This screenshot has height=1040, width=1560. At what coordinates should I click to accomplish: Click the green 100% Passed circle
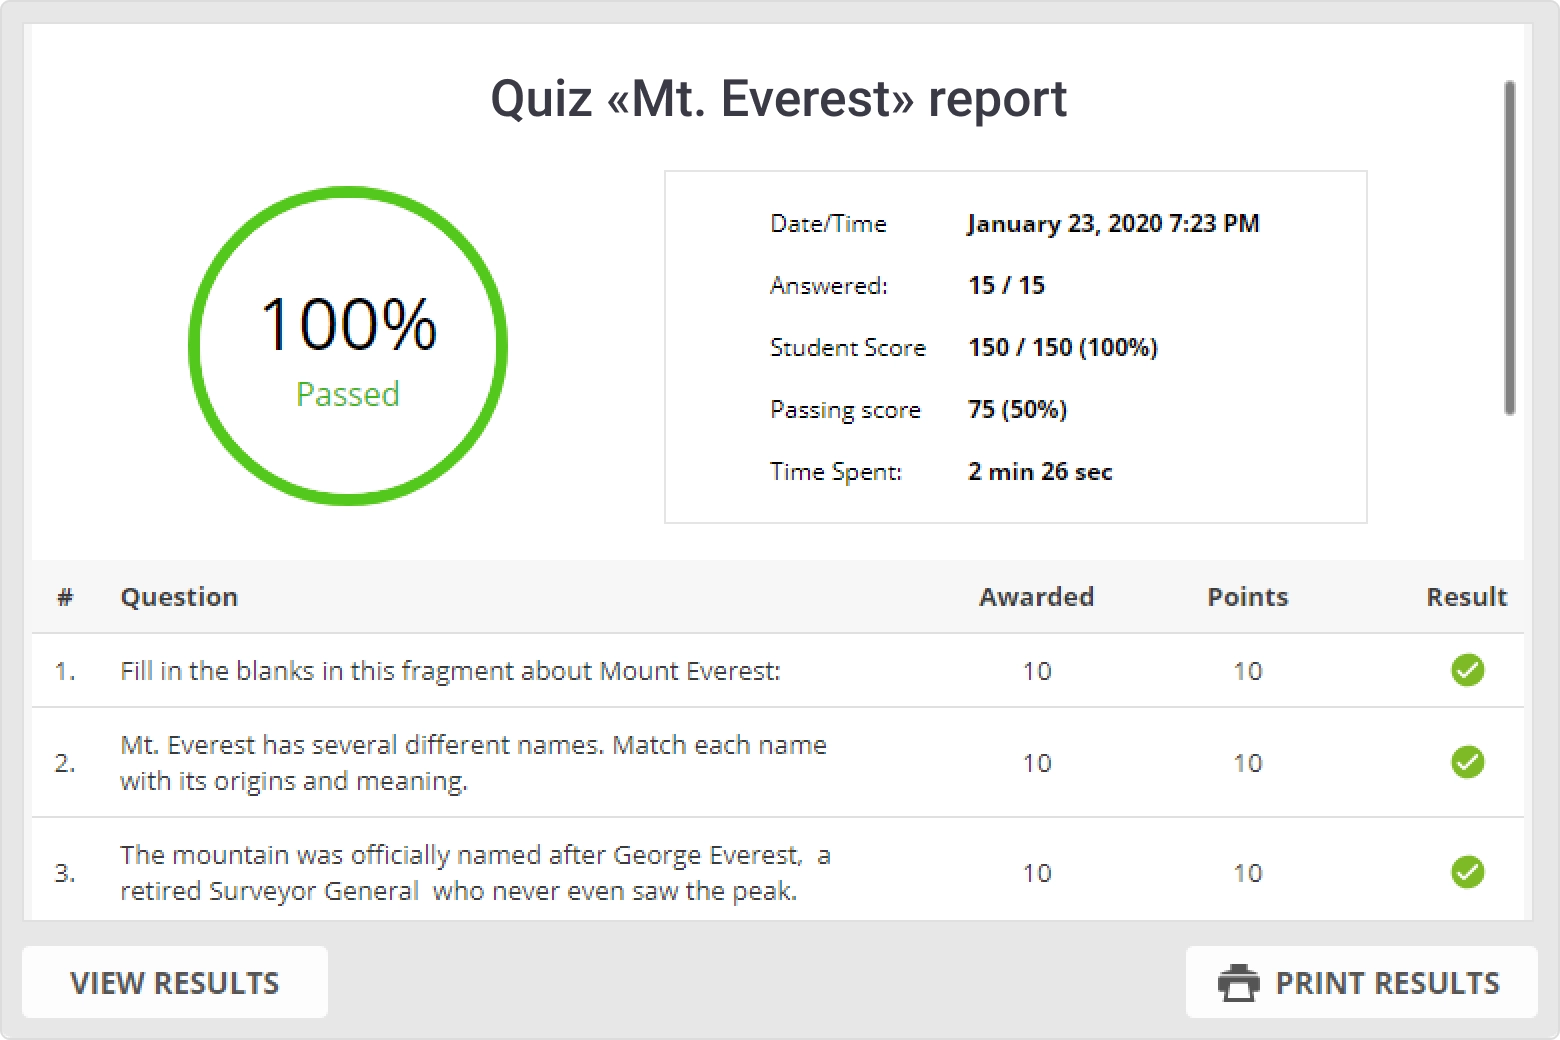tap(348, 346)
